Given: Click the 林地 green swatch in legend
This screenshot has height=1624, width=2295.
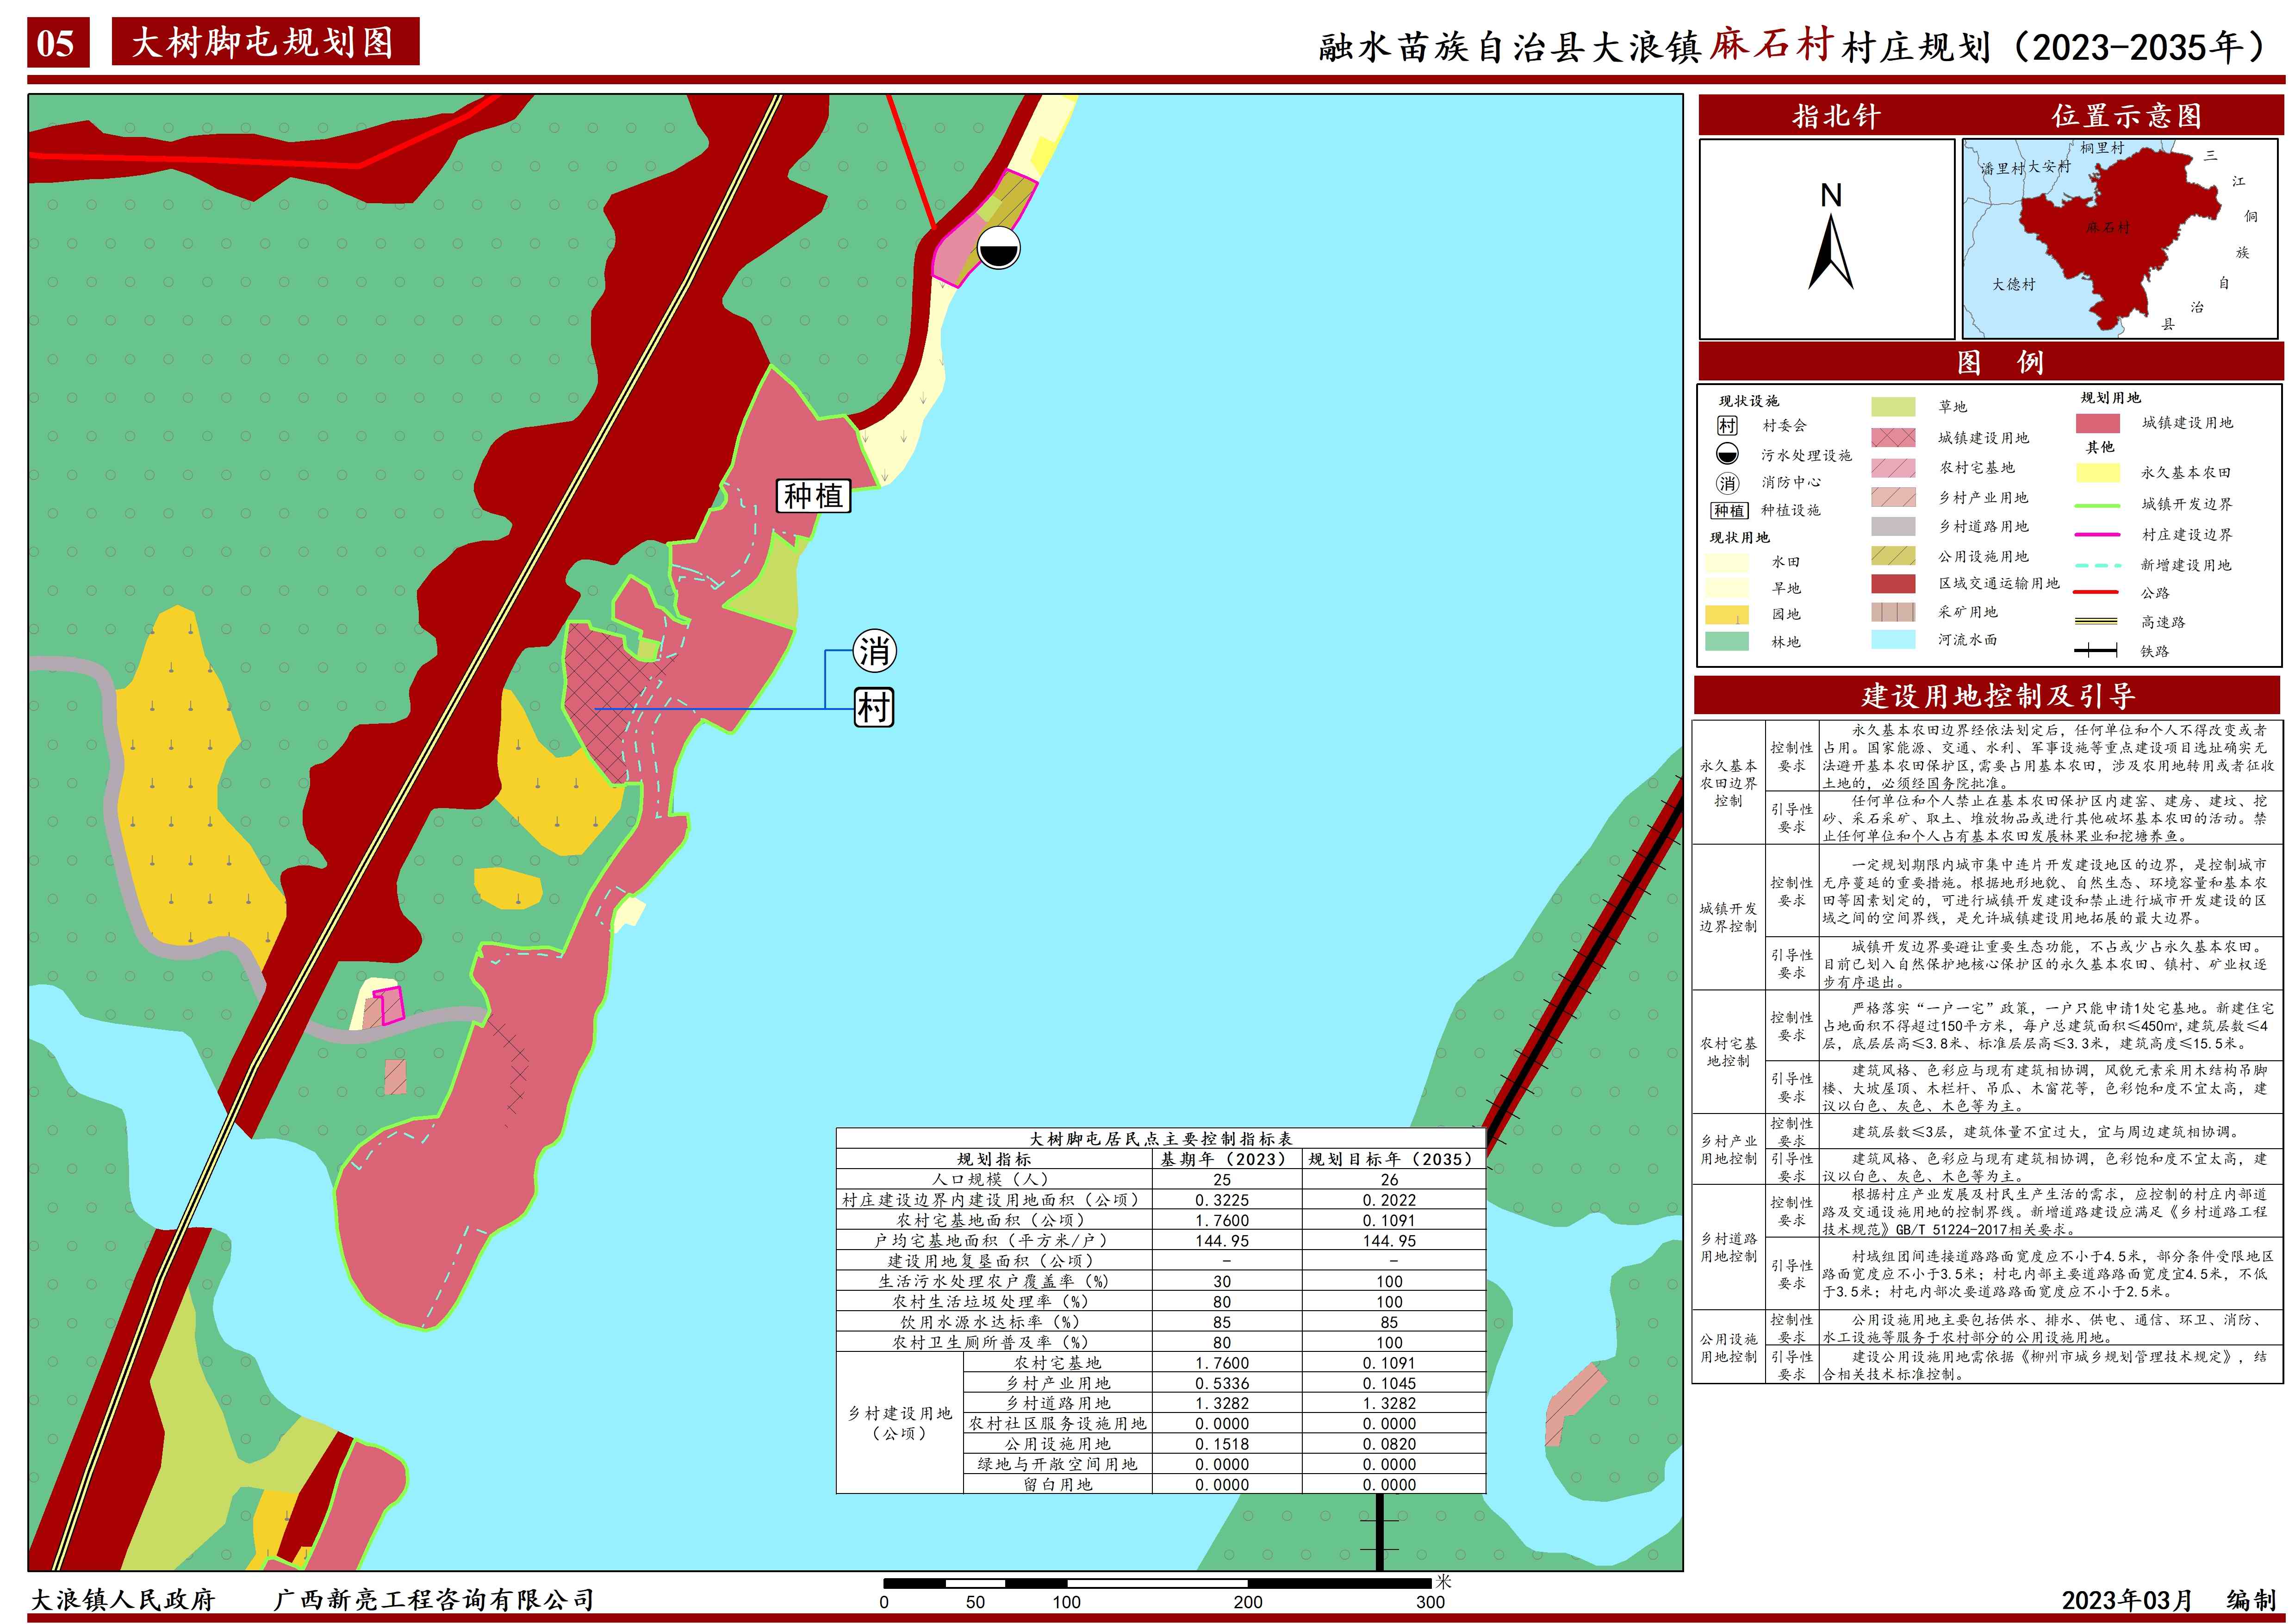Looking at the screenshot, I should pos(1727,642).
